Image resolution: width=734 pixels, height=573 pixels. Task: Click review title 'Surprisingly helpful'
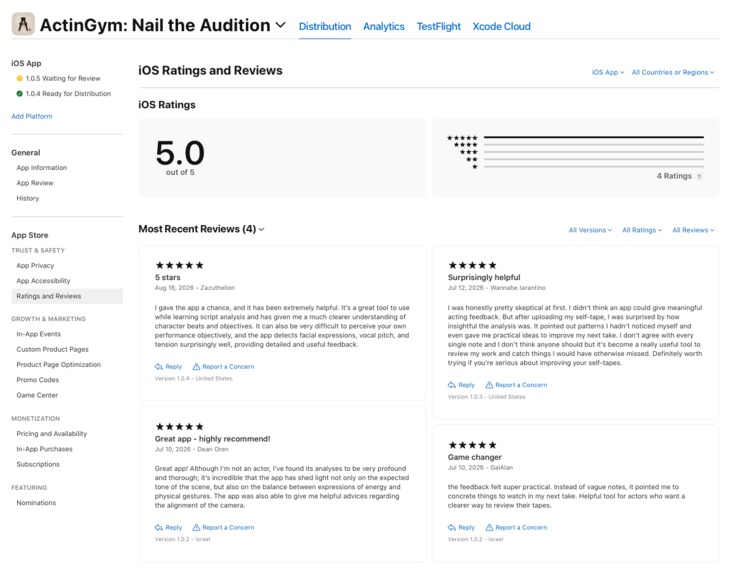tap(484, 278)
